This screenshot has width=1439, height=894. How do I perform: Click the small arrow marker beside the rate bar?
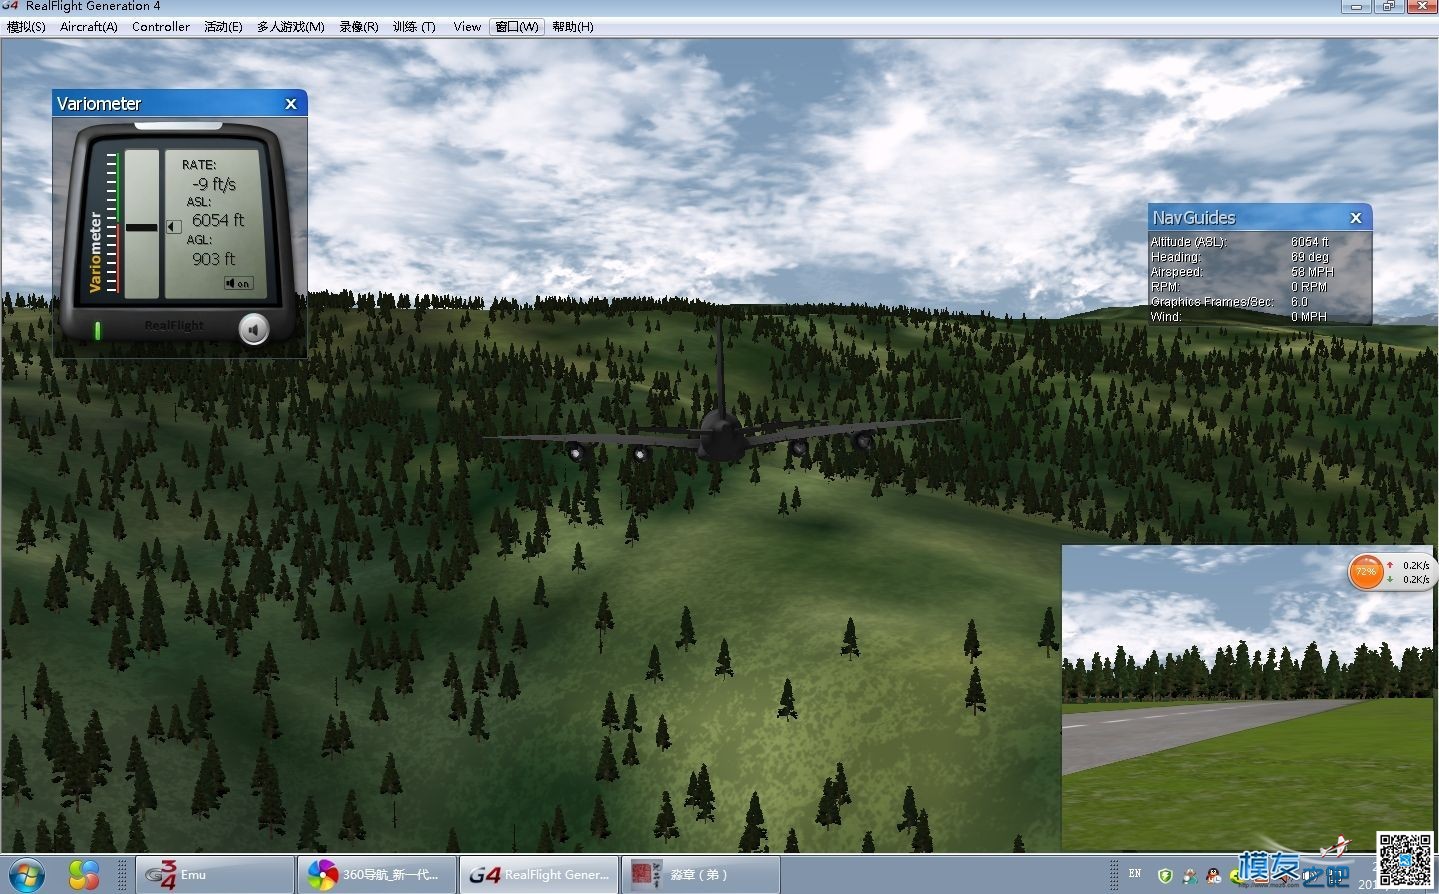click(x=173, y=227)
